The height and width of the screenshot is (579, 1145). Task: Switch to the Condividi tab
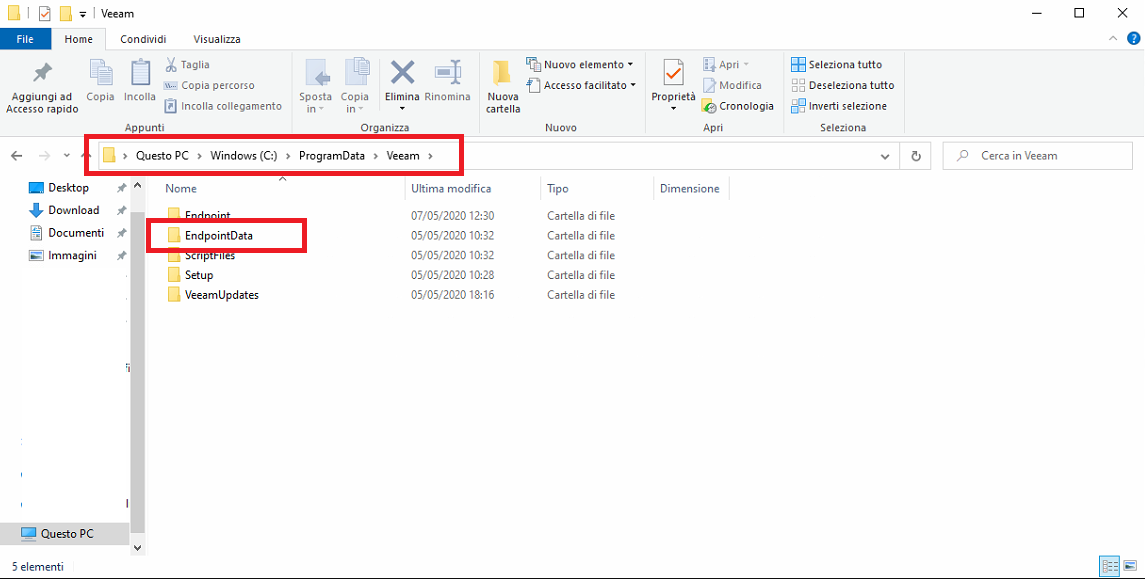pyautogui.click(x=143, y=39)
